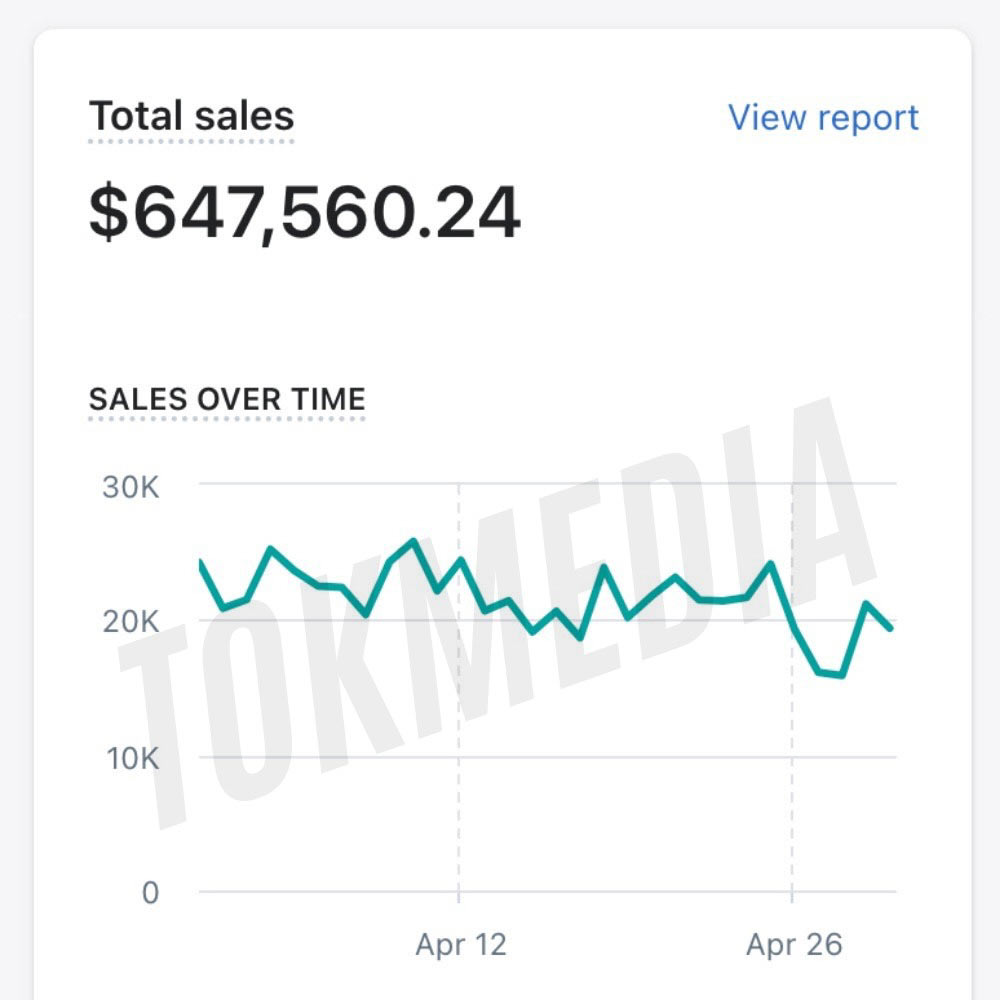This screenshot has width=1000, height=1000.
Task: Click the first data point of the chart
Action: pyautogui.click(x=200, y=558)
